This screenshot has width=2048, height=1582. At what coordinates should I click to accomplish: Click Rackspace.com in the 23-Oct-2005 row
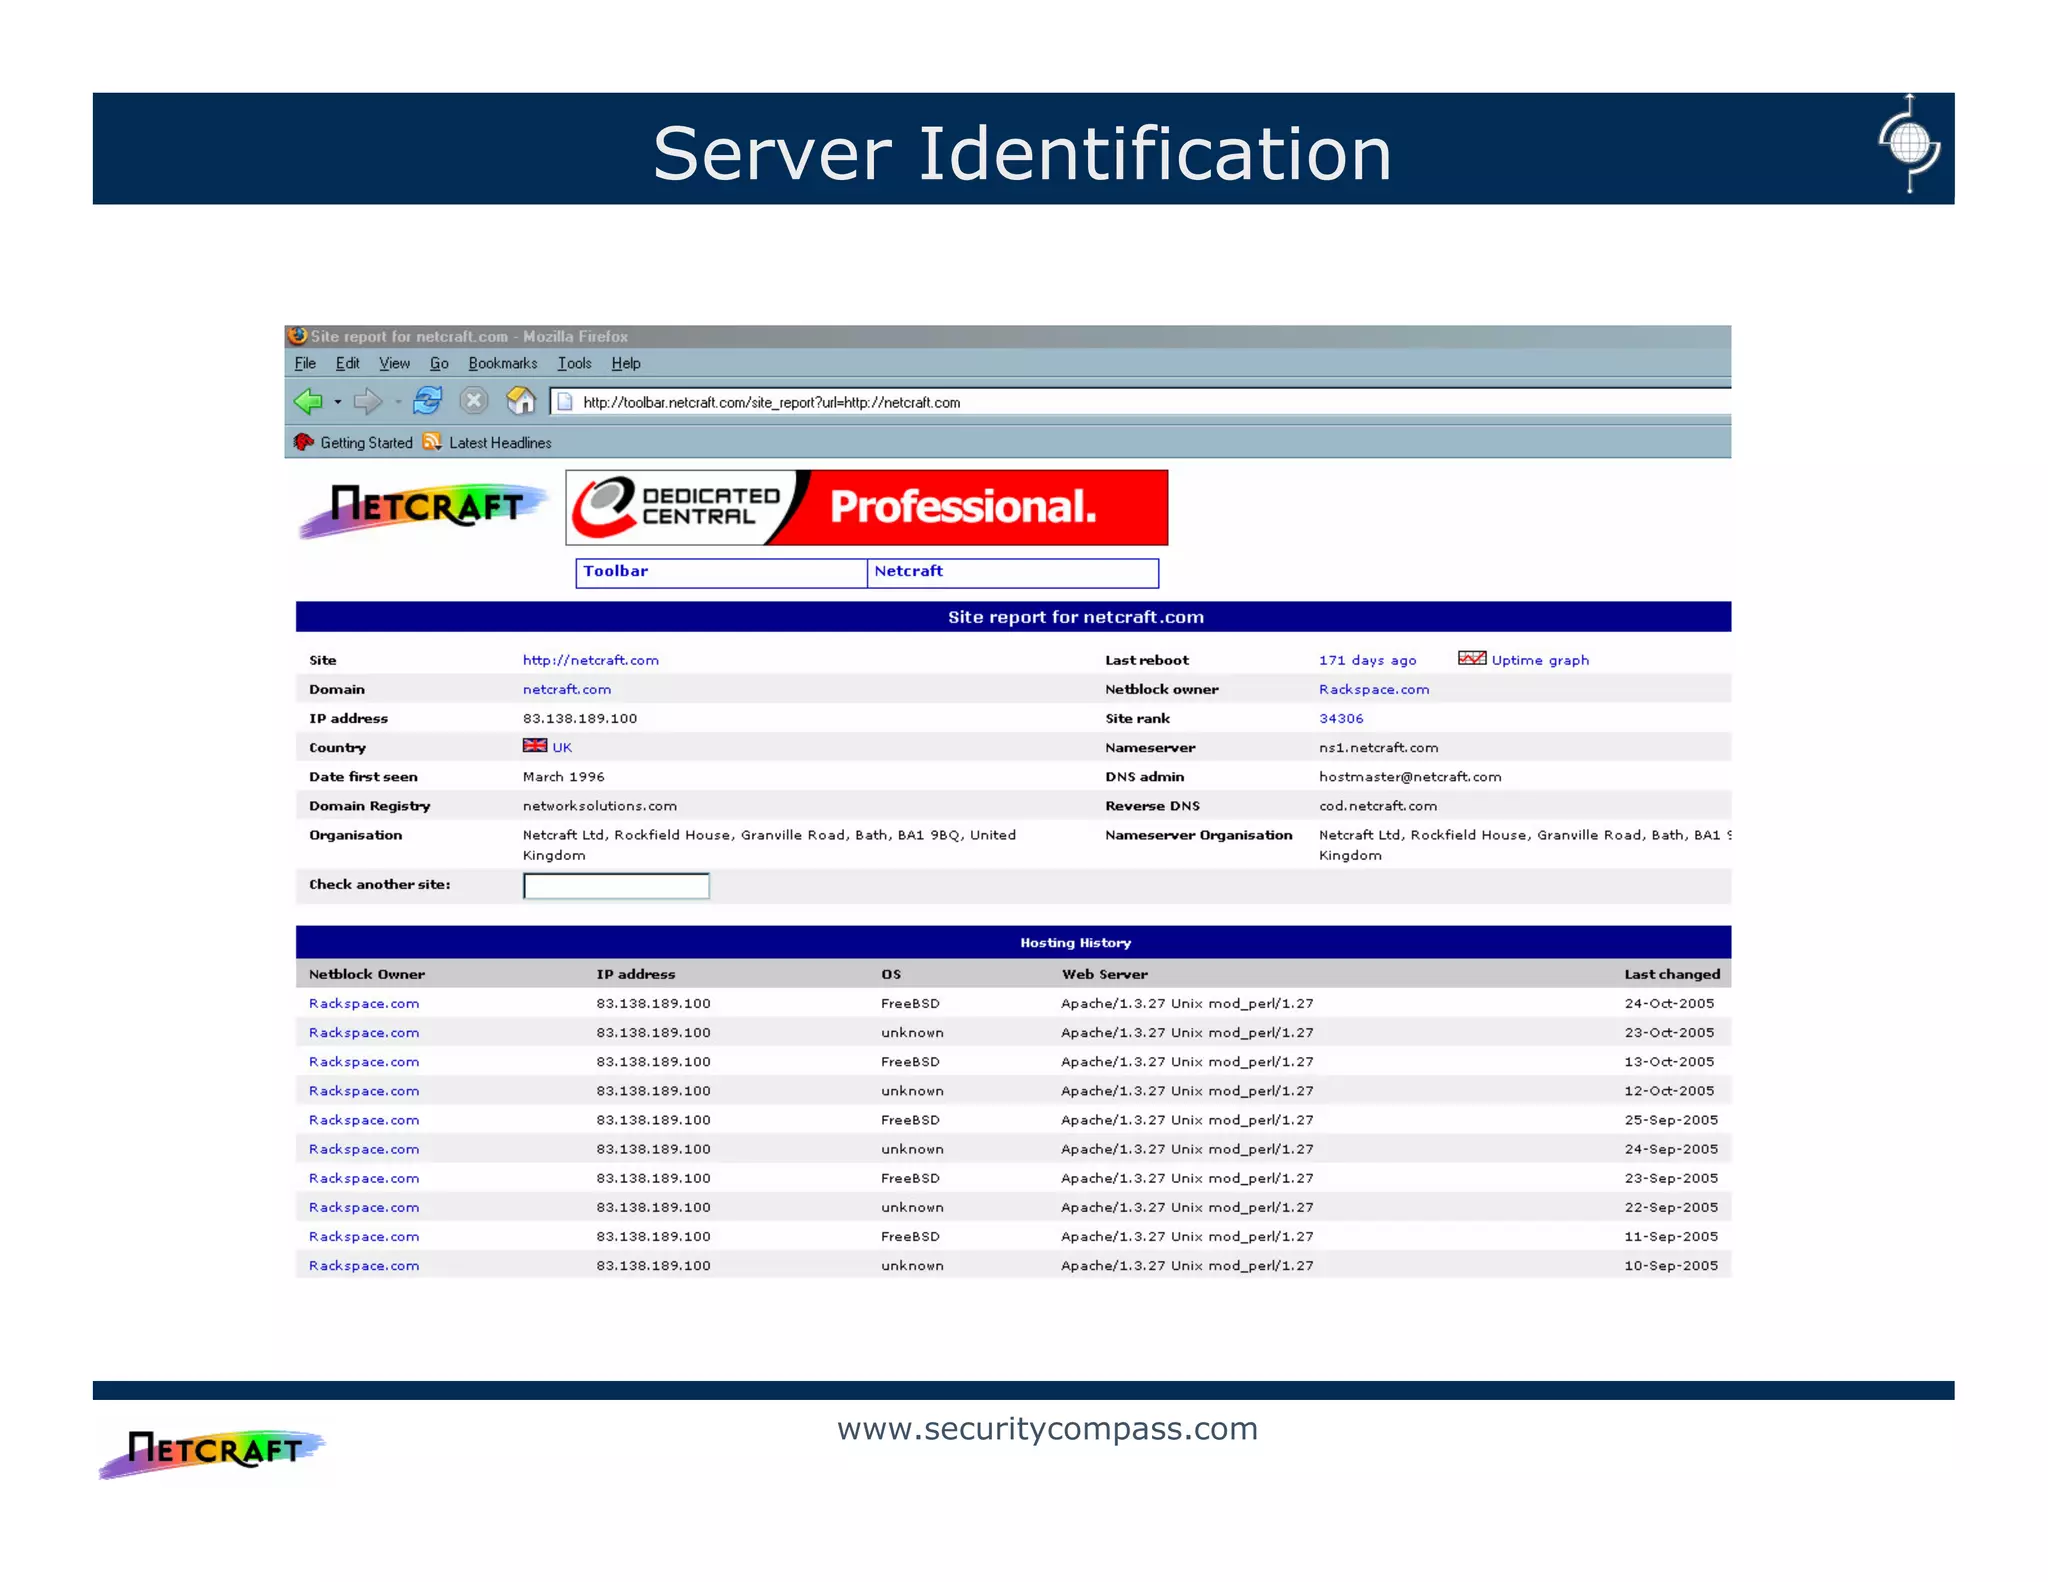click(364, 1032)
